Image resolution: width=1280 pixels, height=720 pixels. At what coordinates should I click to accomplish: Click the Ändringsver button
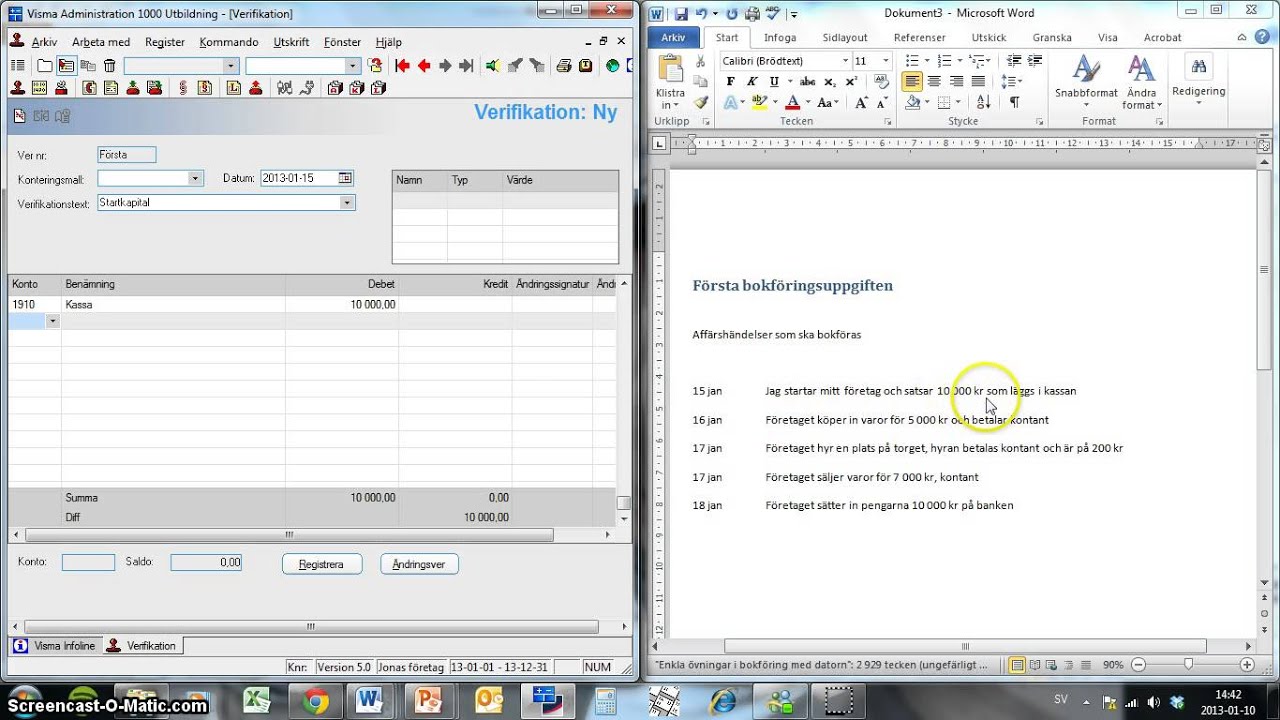tap(419, 564)
